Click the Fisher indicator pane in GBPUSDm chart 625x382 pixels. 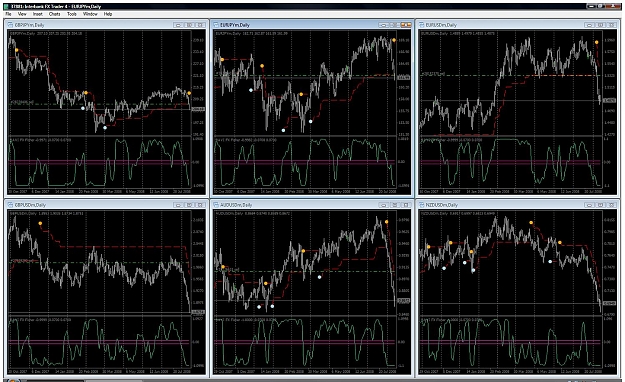(99, 342)
